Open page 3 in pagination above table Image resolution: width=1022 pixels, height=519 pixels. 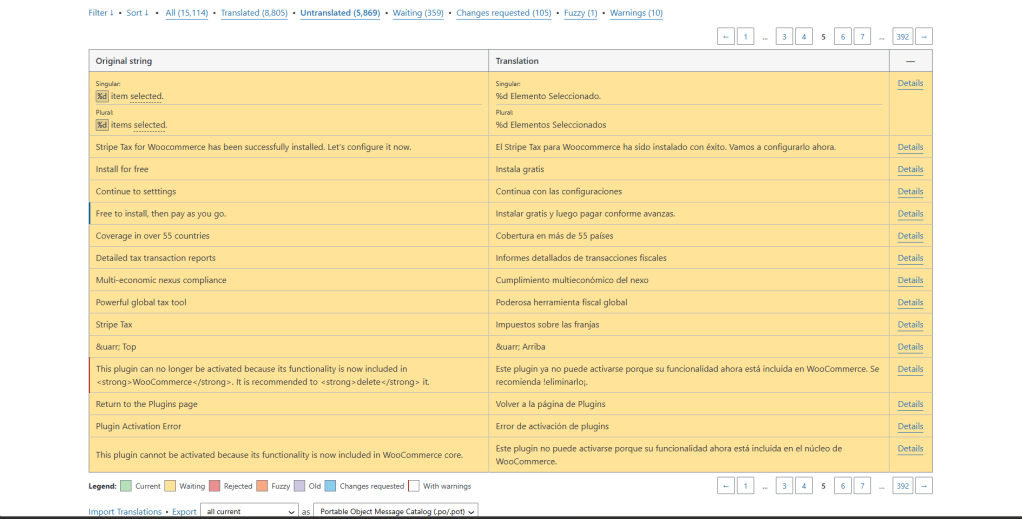pyautogui.click(x=785, y=37)
